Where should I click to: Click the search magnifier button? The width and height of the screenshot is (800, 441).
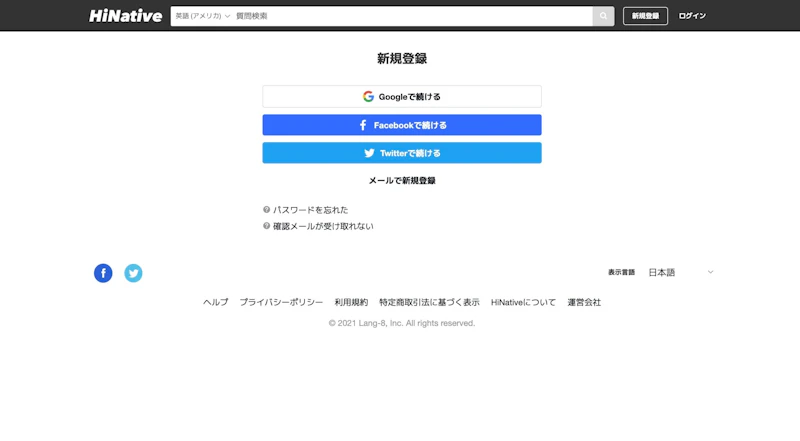(604, 16)
